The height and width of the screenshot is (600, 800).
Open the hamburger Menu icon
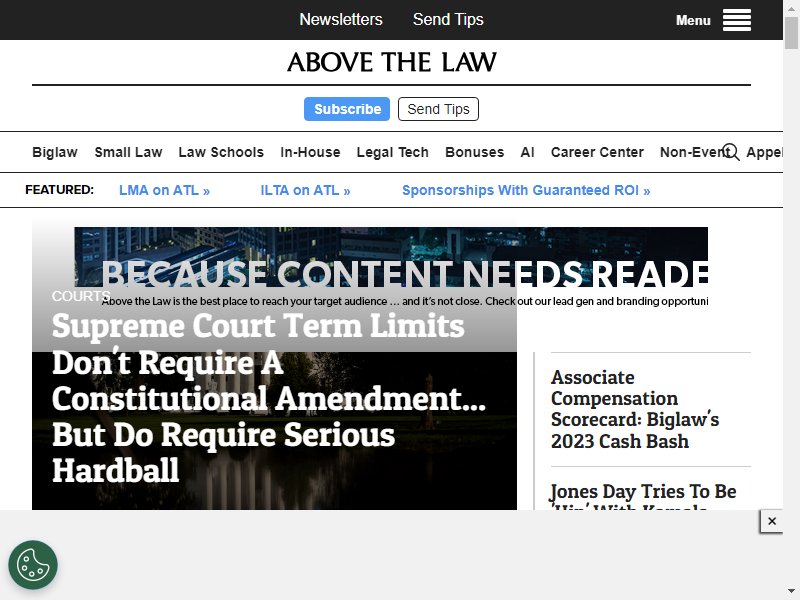click(x=736, y=20)
